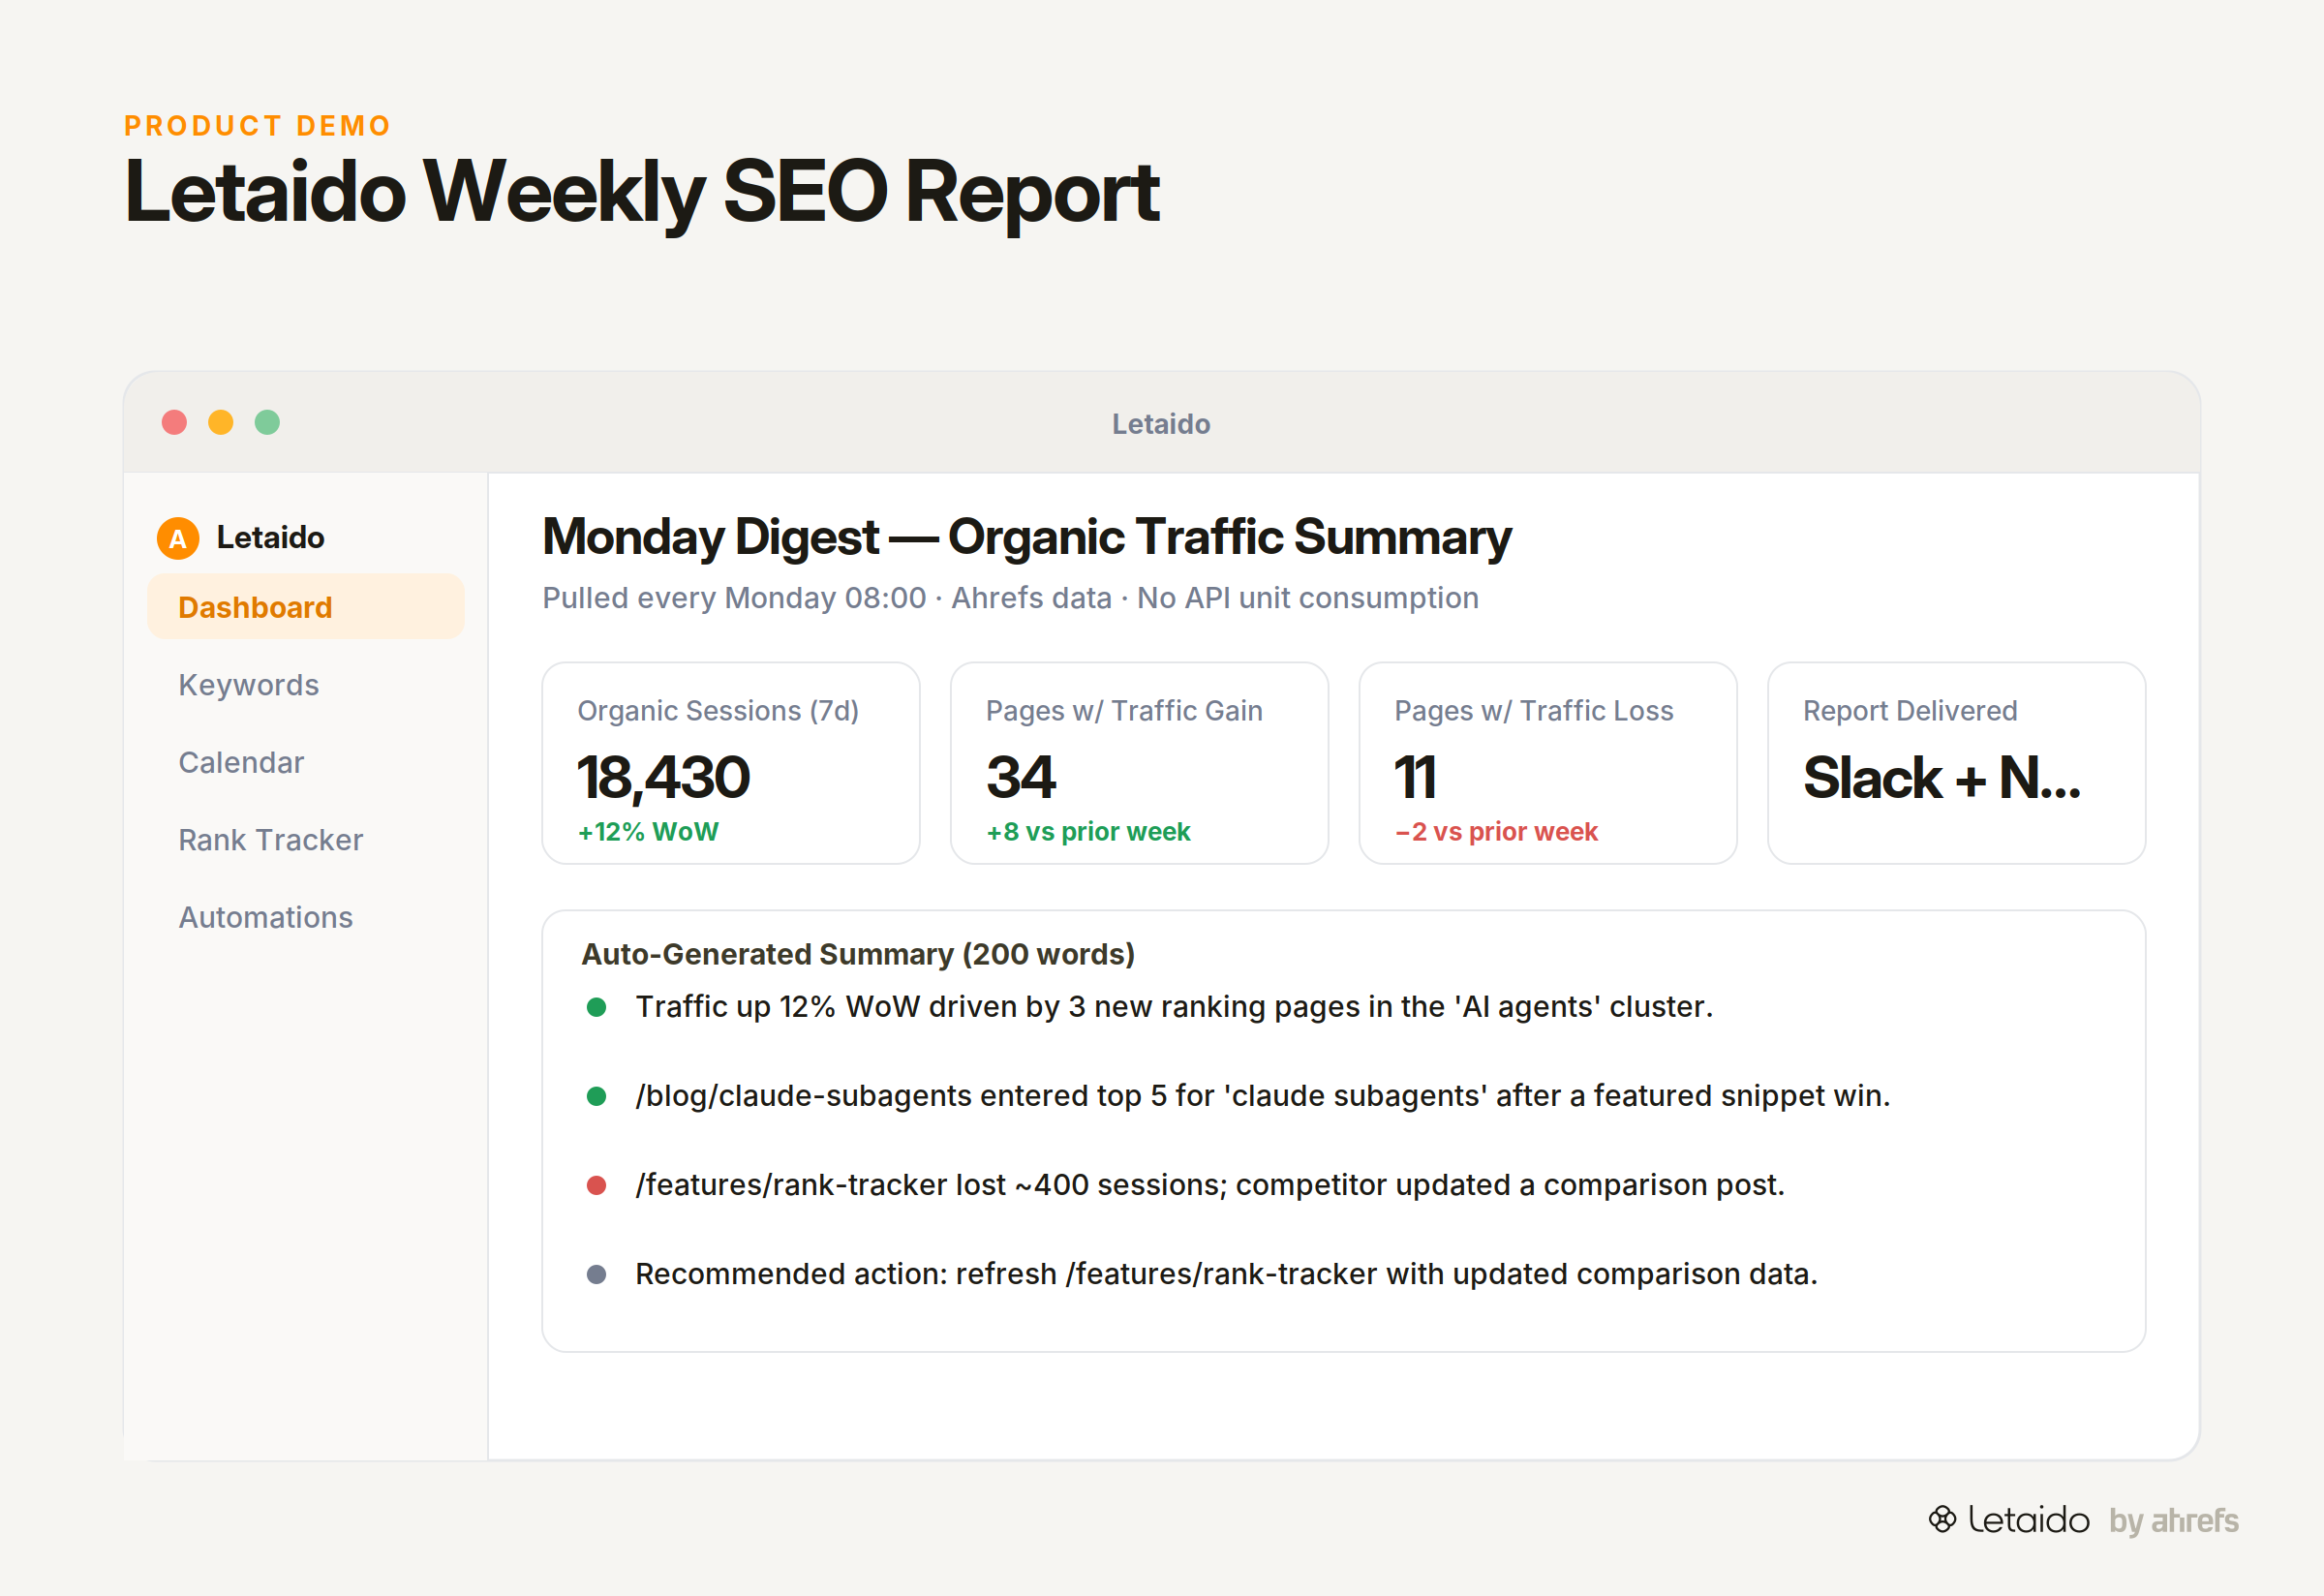Click the Auto-Generated Summary (200 words) heading
Viewport: 2324px width, 1596px height.
(858, 954)
